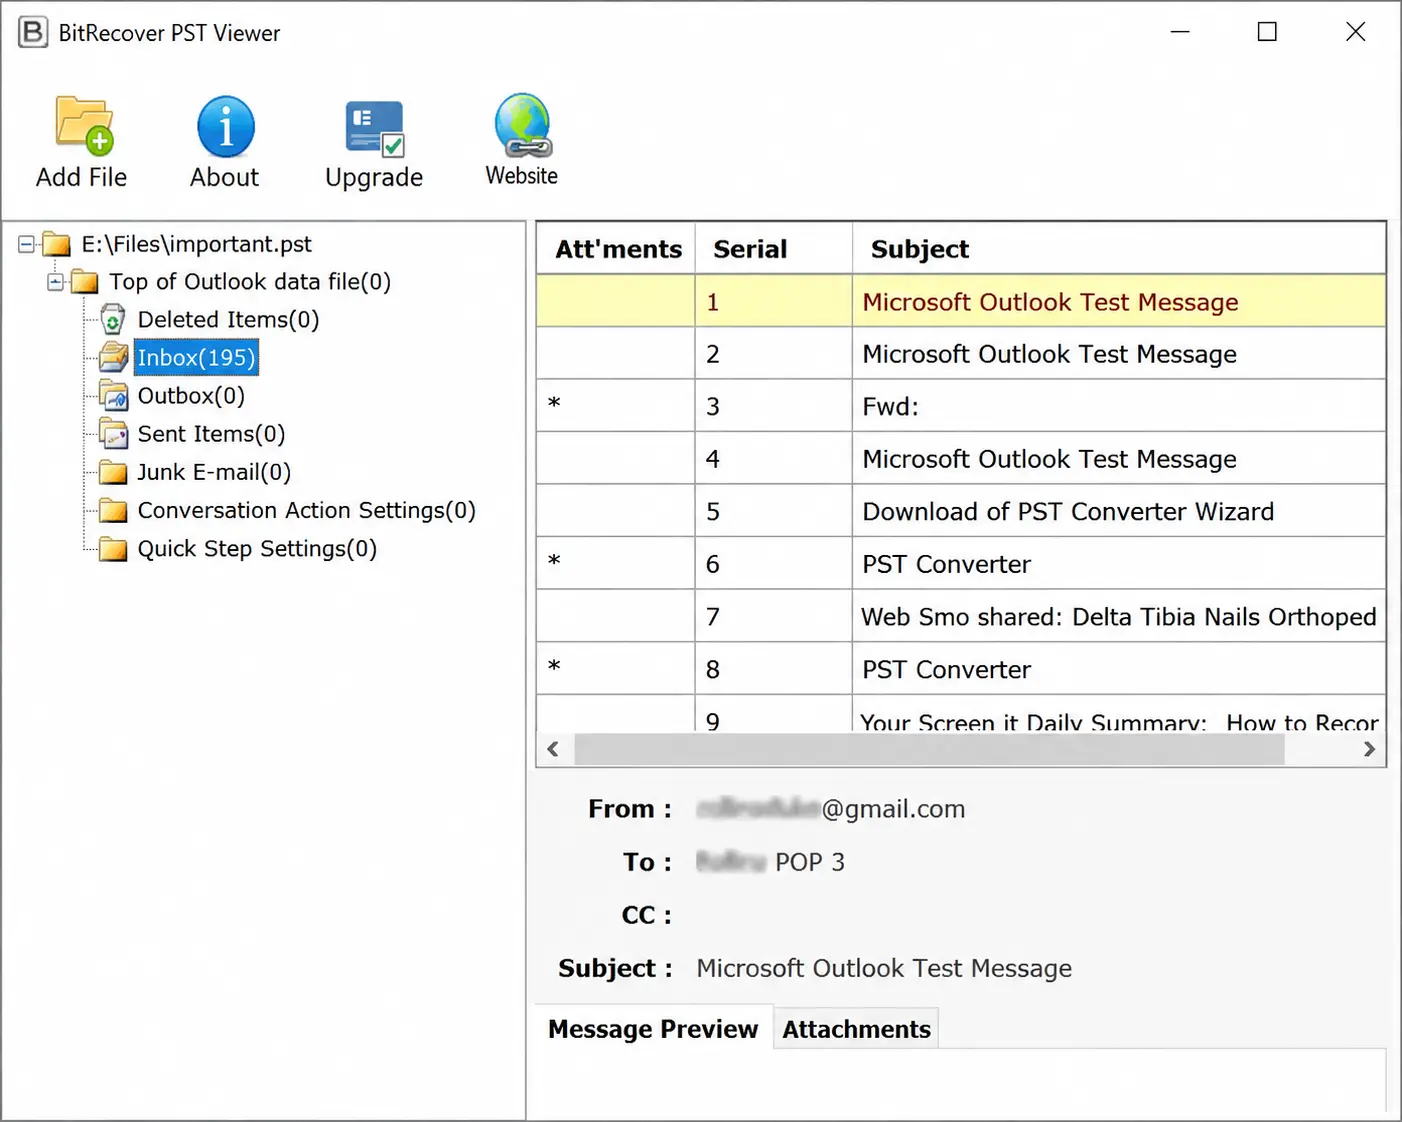The height and width of the screenshot is (1122, 1402).
Task: Click the Subject value in details pane
Action: pyautogui.click(x=884, y=968)
